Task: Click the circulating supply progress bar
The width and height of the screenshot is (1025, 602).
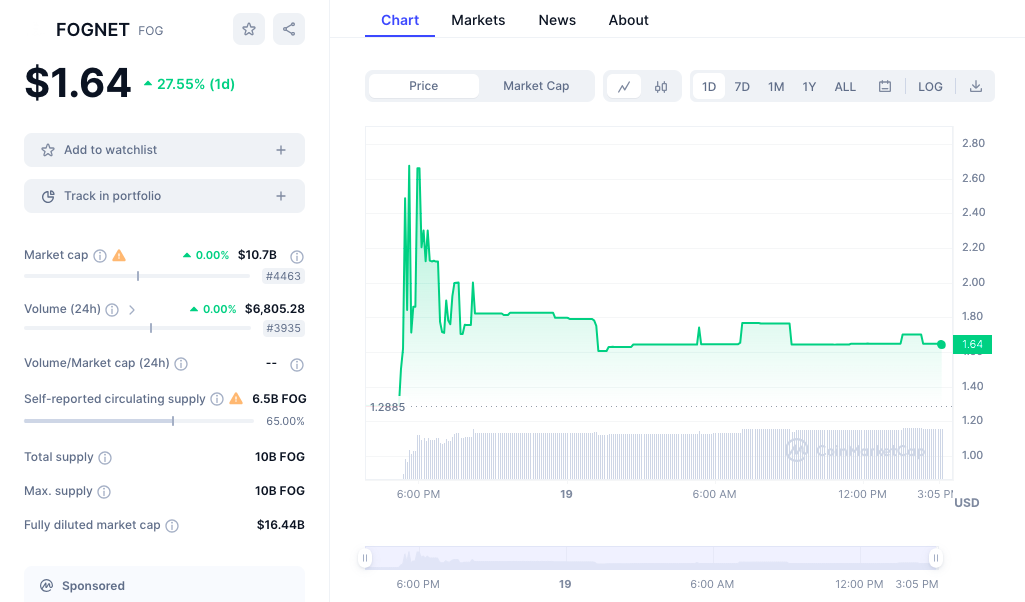Action: tap(138, 421)
